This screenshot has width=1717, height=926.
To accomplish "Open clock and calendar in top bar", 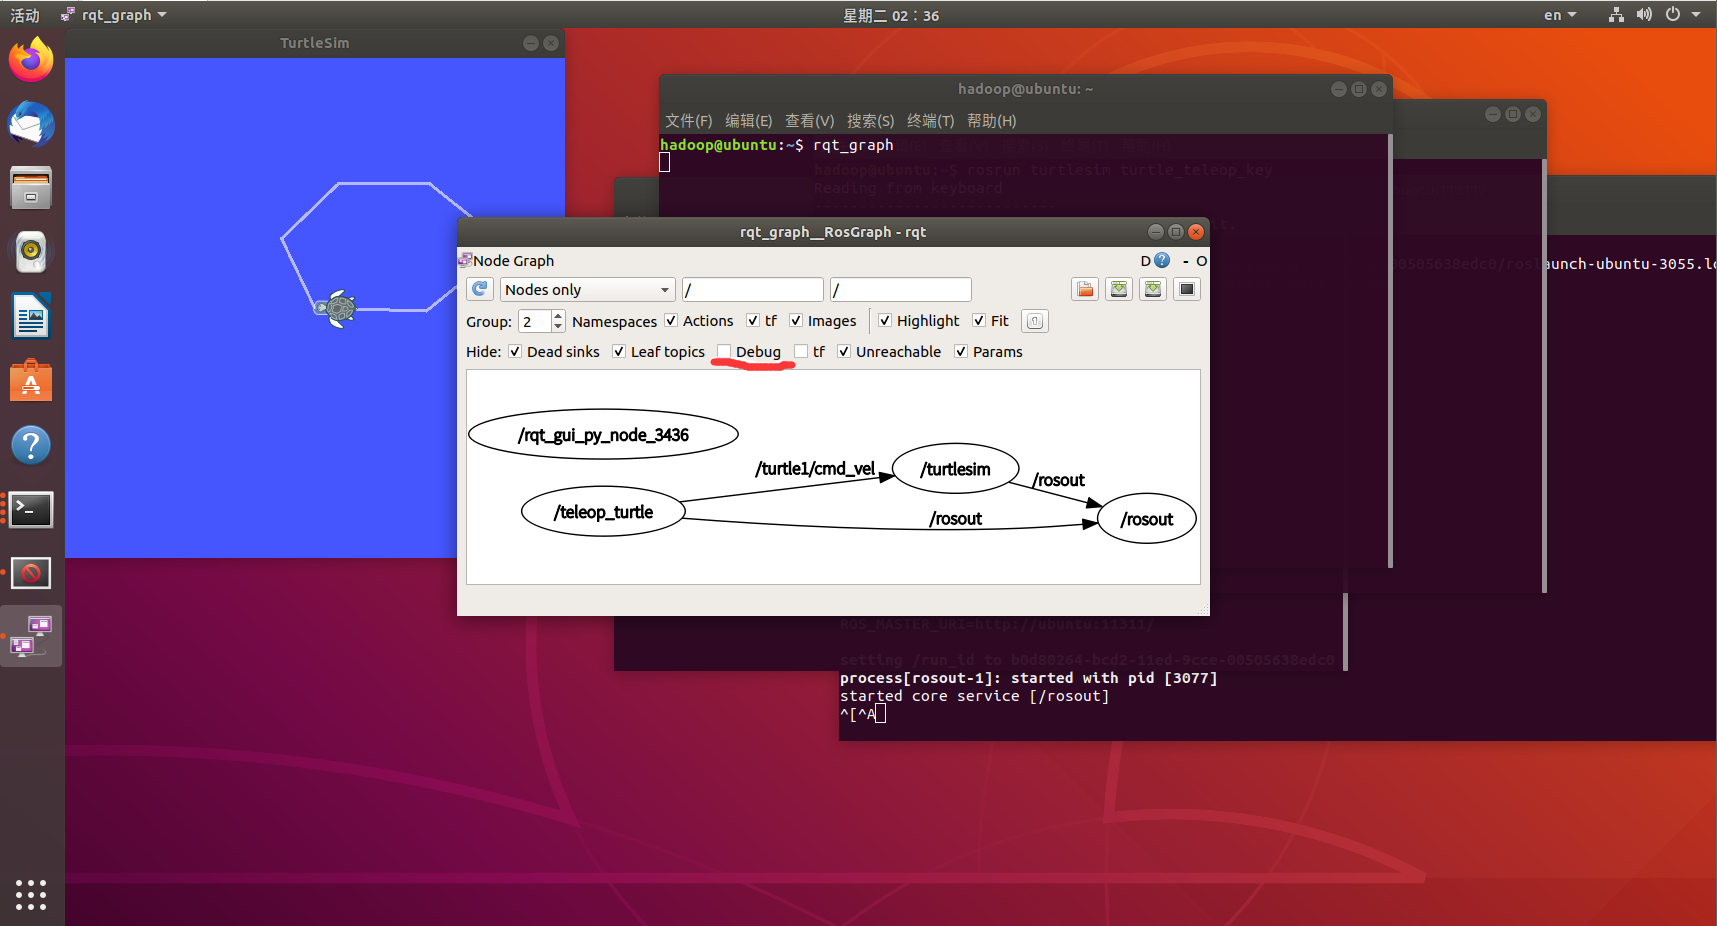I will click(x=890, y=15).
